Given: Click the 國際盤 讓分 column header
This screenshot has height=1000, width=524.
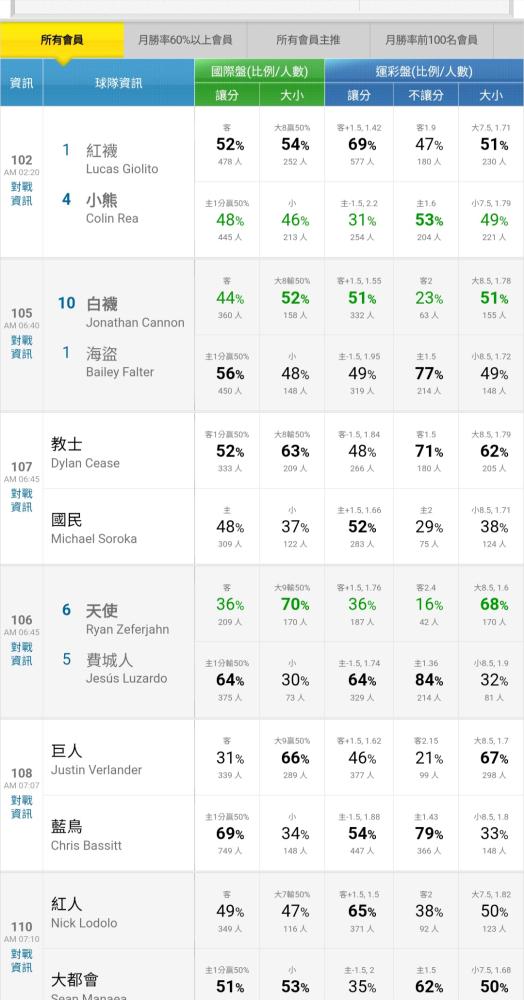Looking at the screenshot, I should [226, 95].
